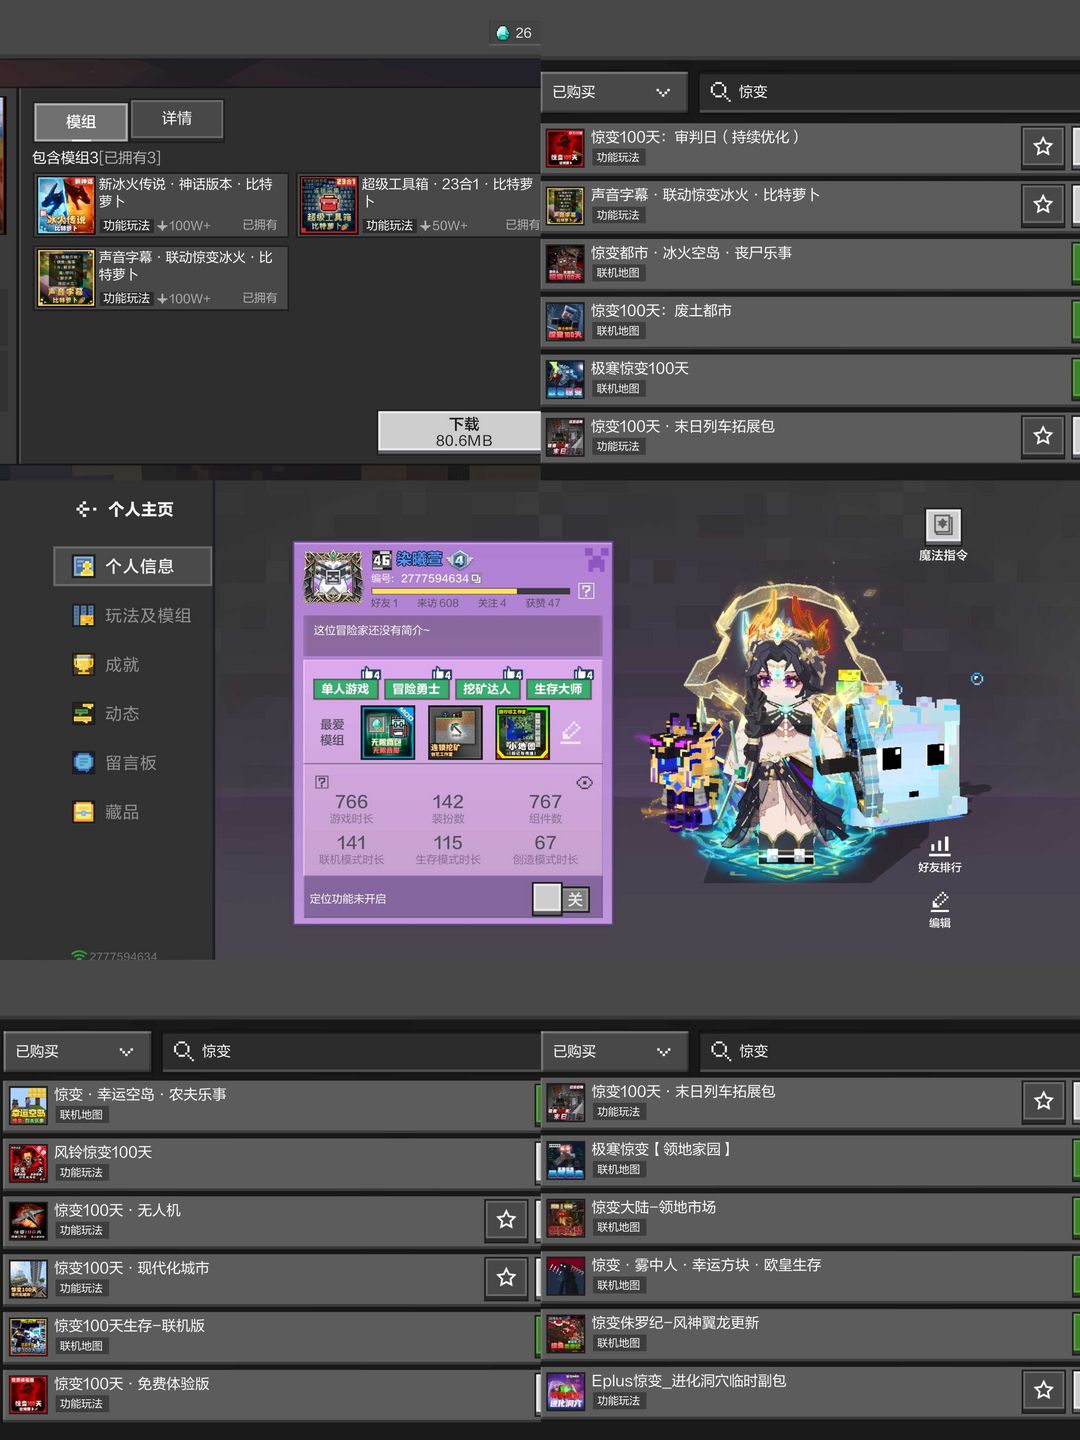This screenshot has height=1440, width=1080.
Task: Toggle favorite star for Eplus惊变 进化洞穴
Action: 1043,1390
